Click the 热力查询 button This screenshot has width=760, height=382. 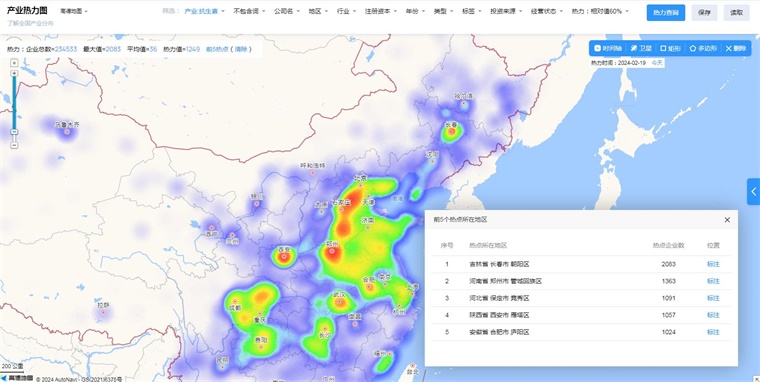pos(665,13)
